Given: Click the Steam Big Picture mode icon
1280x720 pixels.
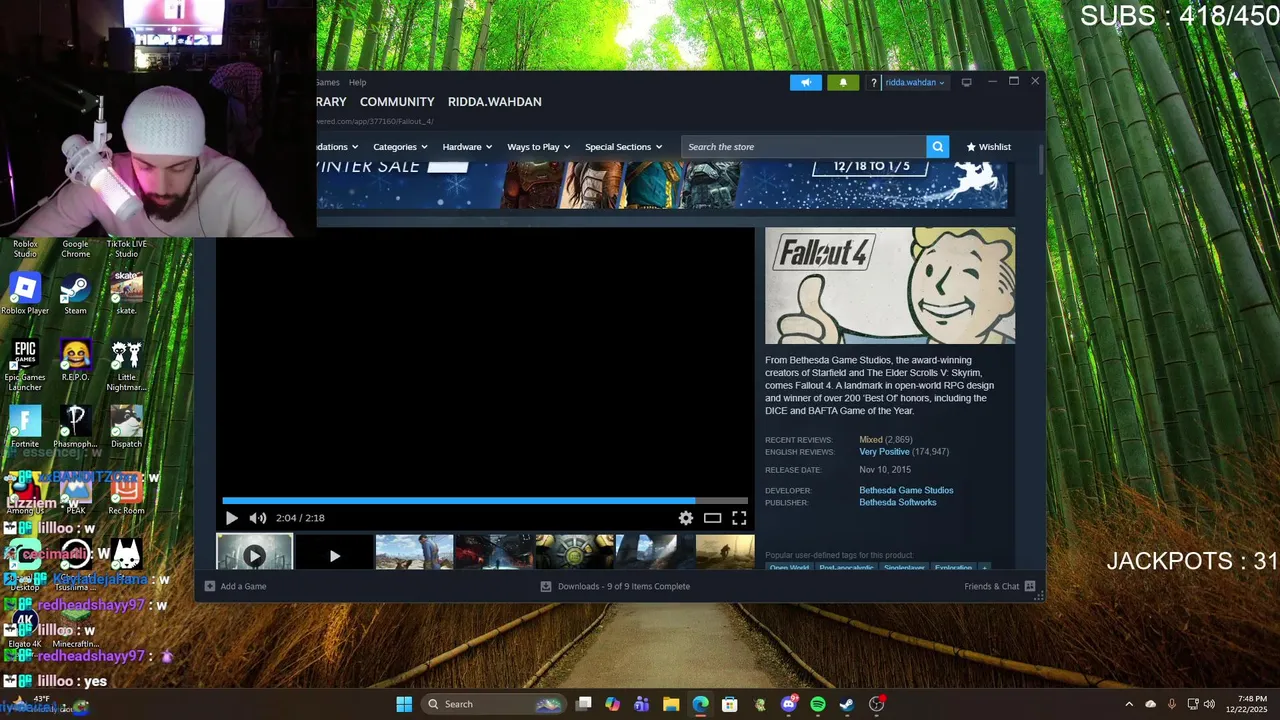Looking at the screenshot, I should coord(966,82).
